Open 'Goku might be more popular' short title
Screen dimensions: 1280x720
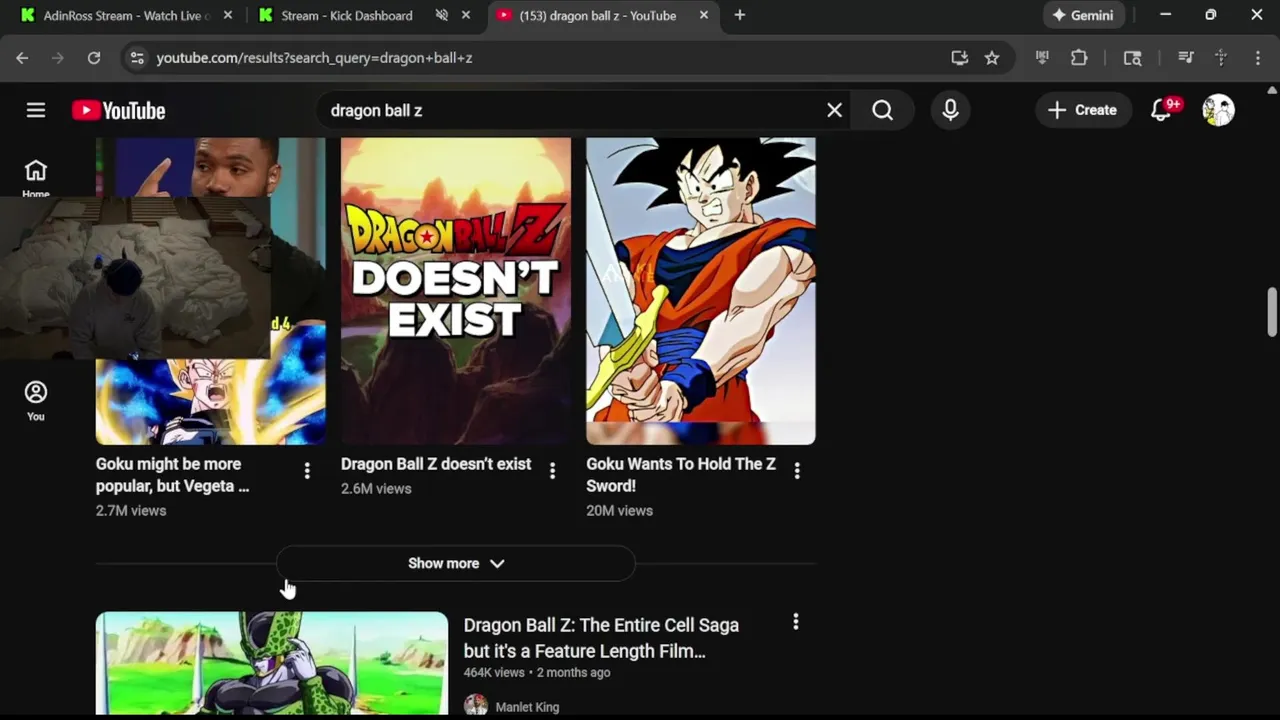click(172, 475)
